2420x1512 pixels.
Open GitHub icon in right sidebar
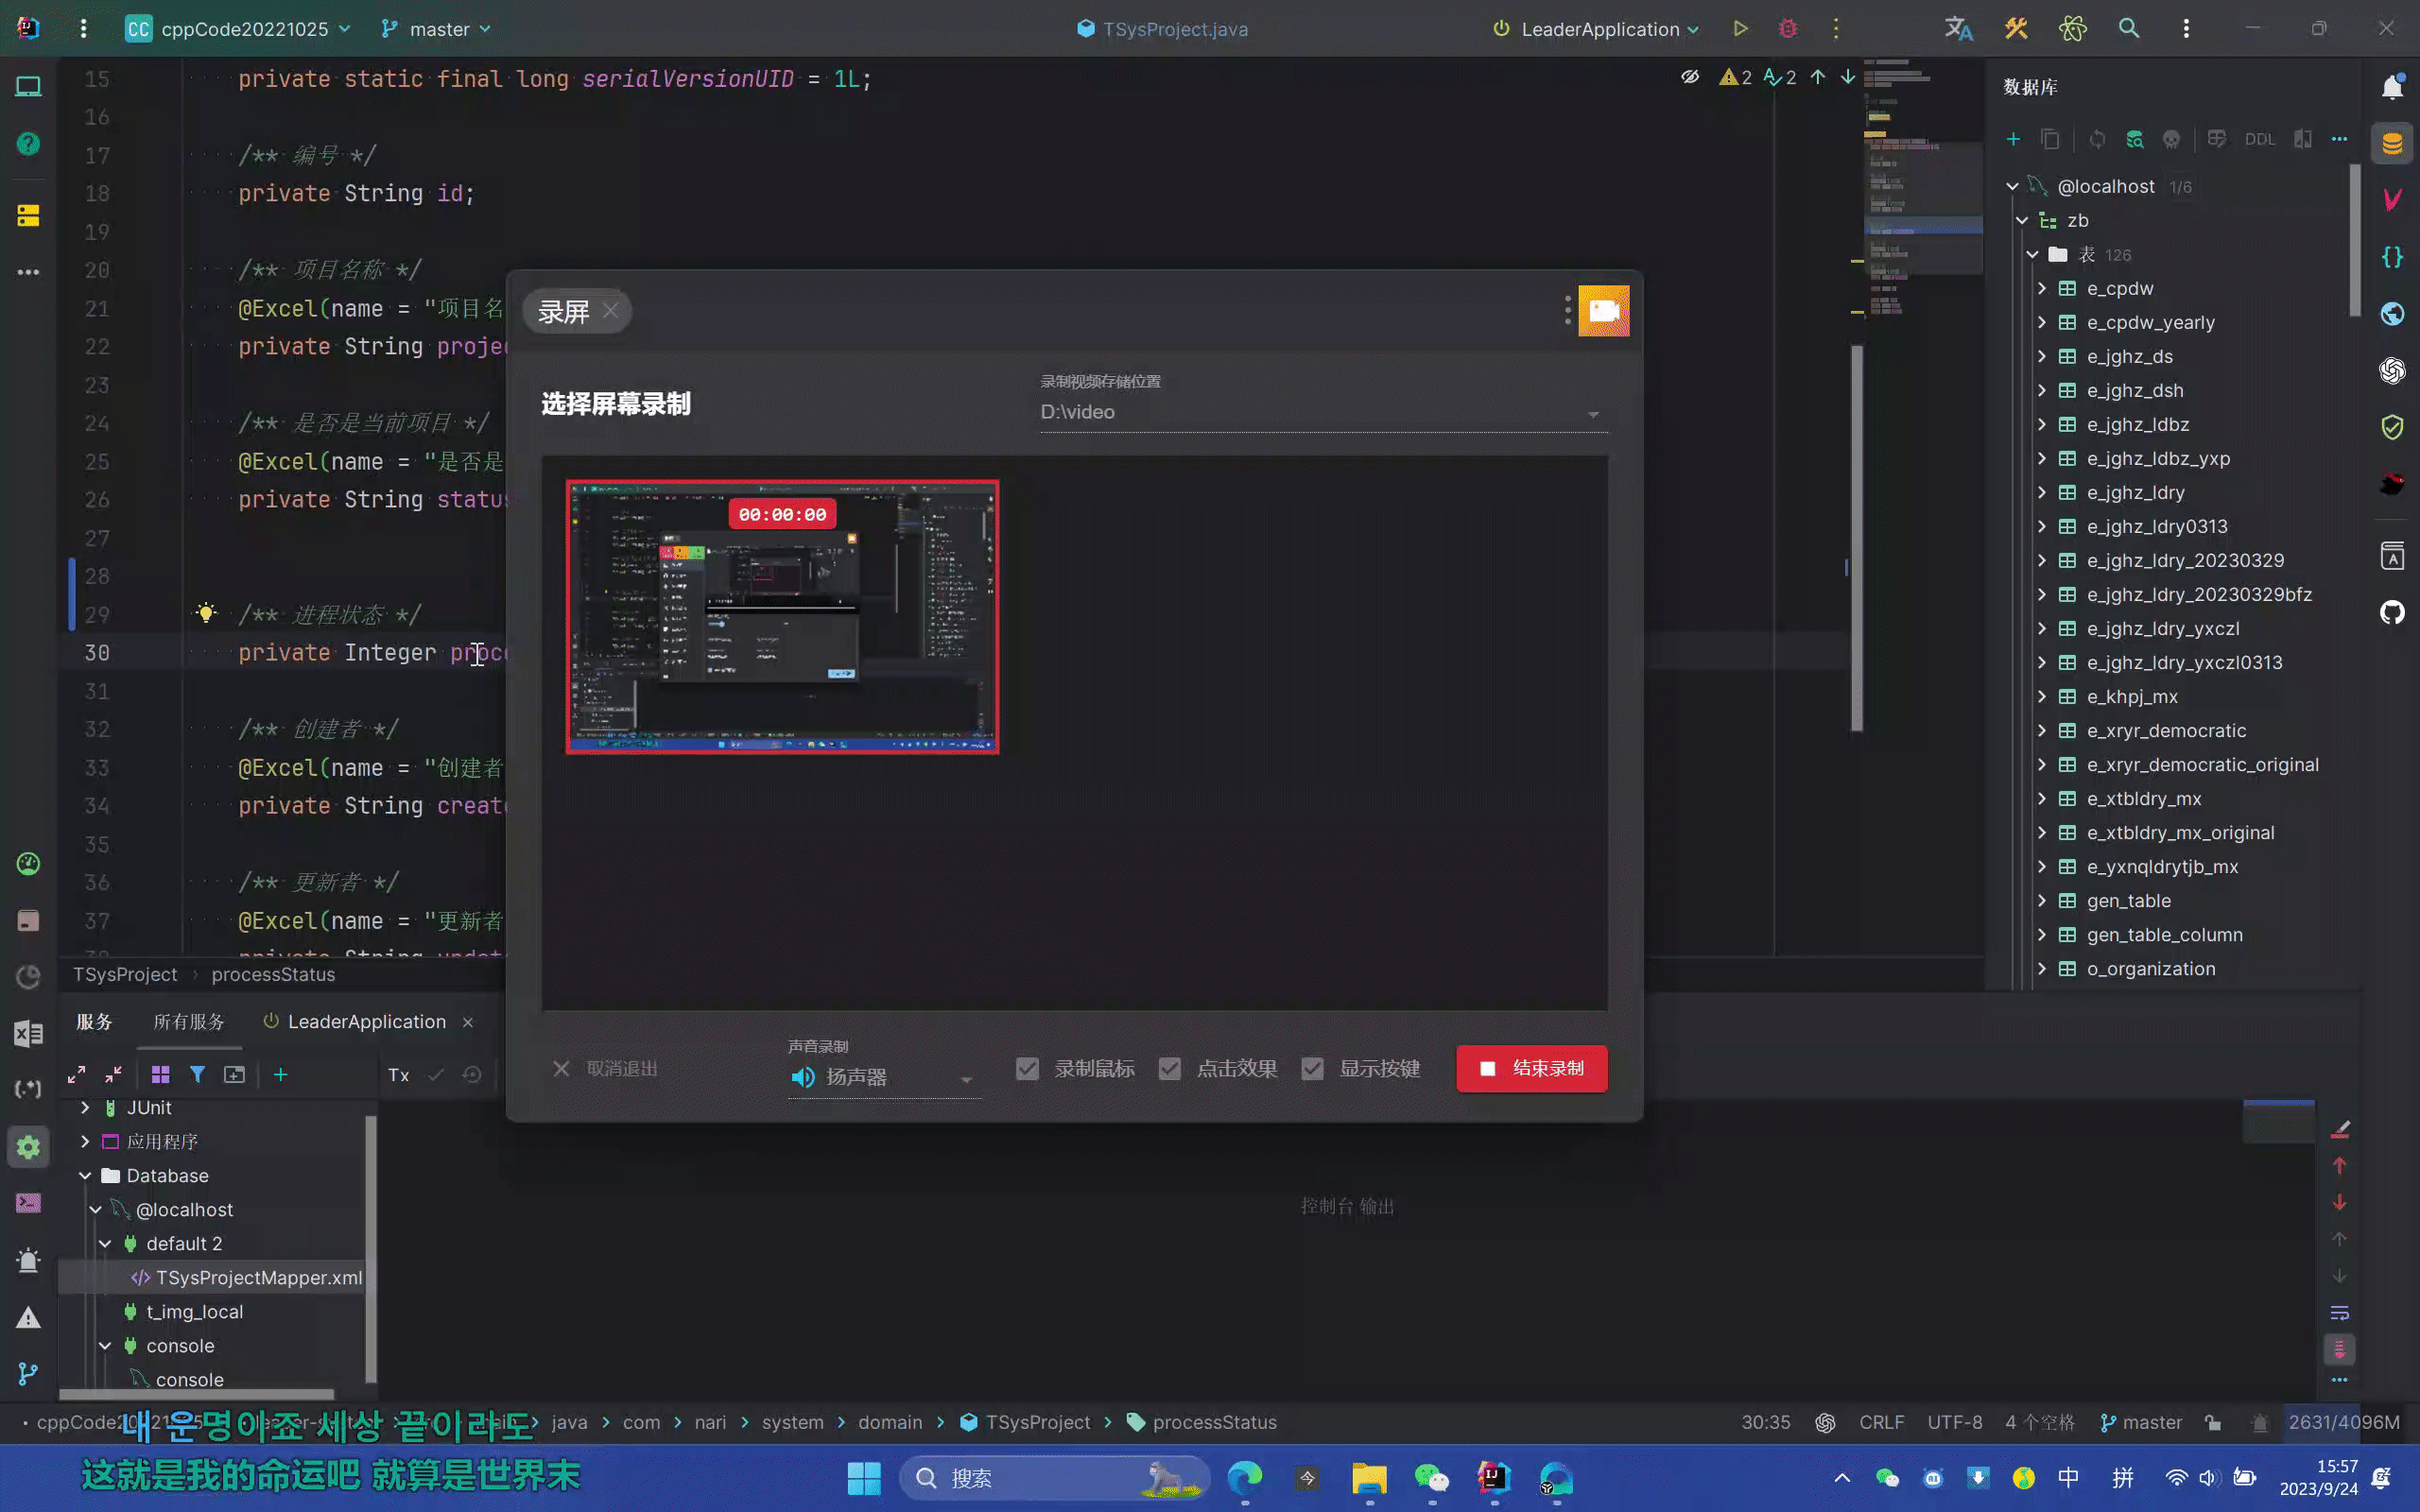point(2392,612)
